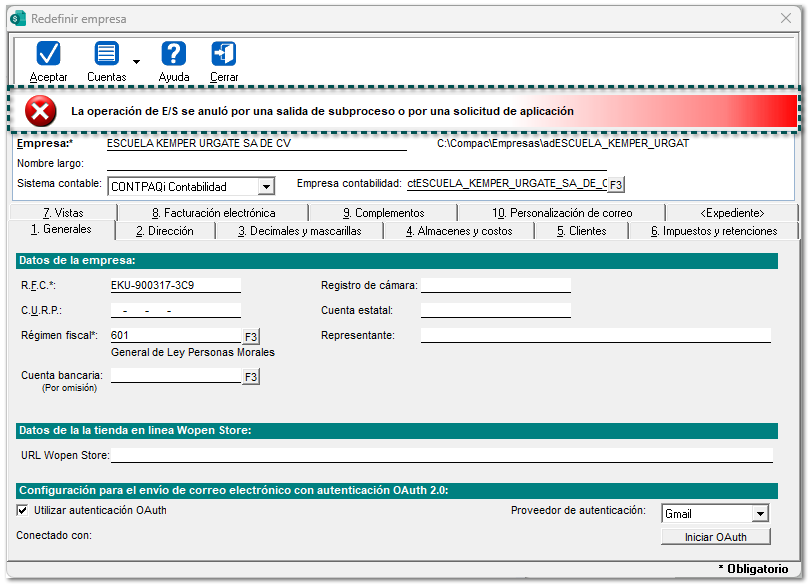Image resolution: width=812 pixels, height=587 pixels.
Task: Open the Proveedor de autenticación dropdown
Action: 760,513
